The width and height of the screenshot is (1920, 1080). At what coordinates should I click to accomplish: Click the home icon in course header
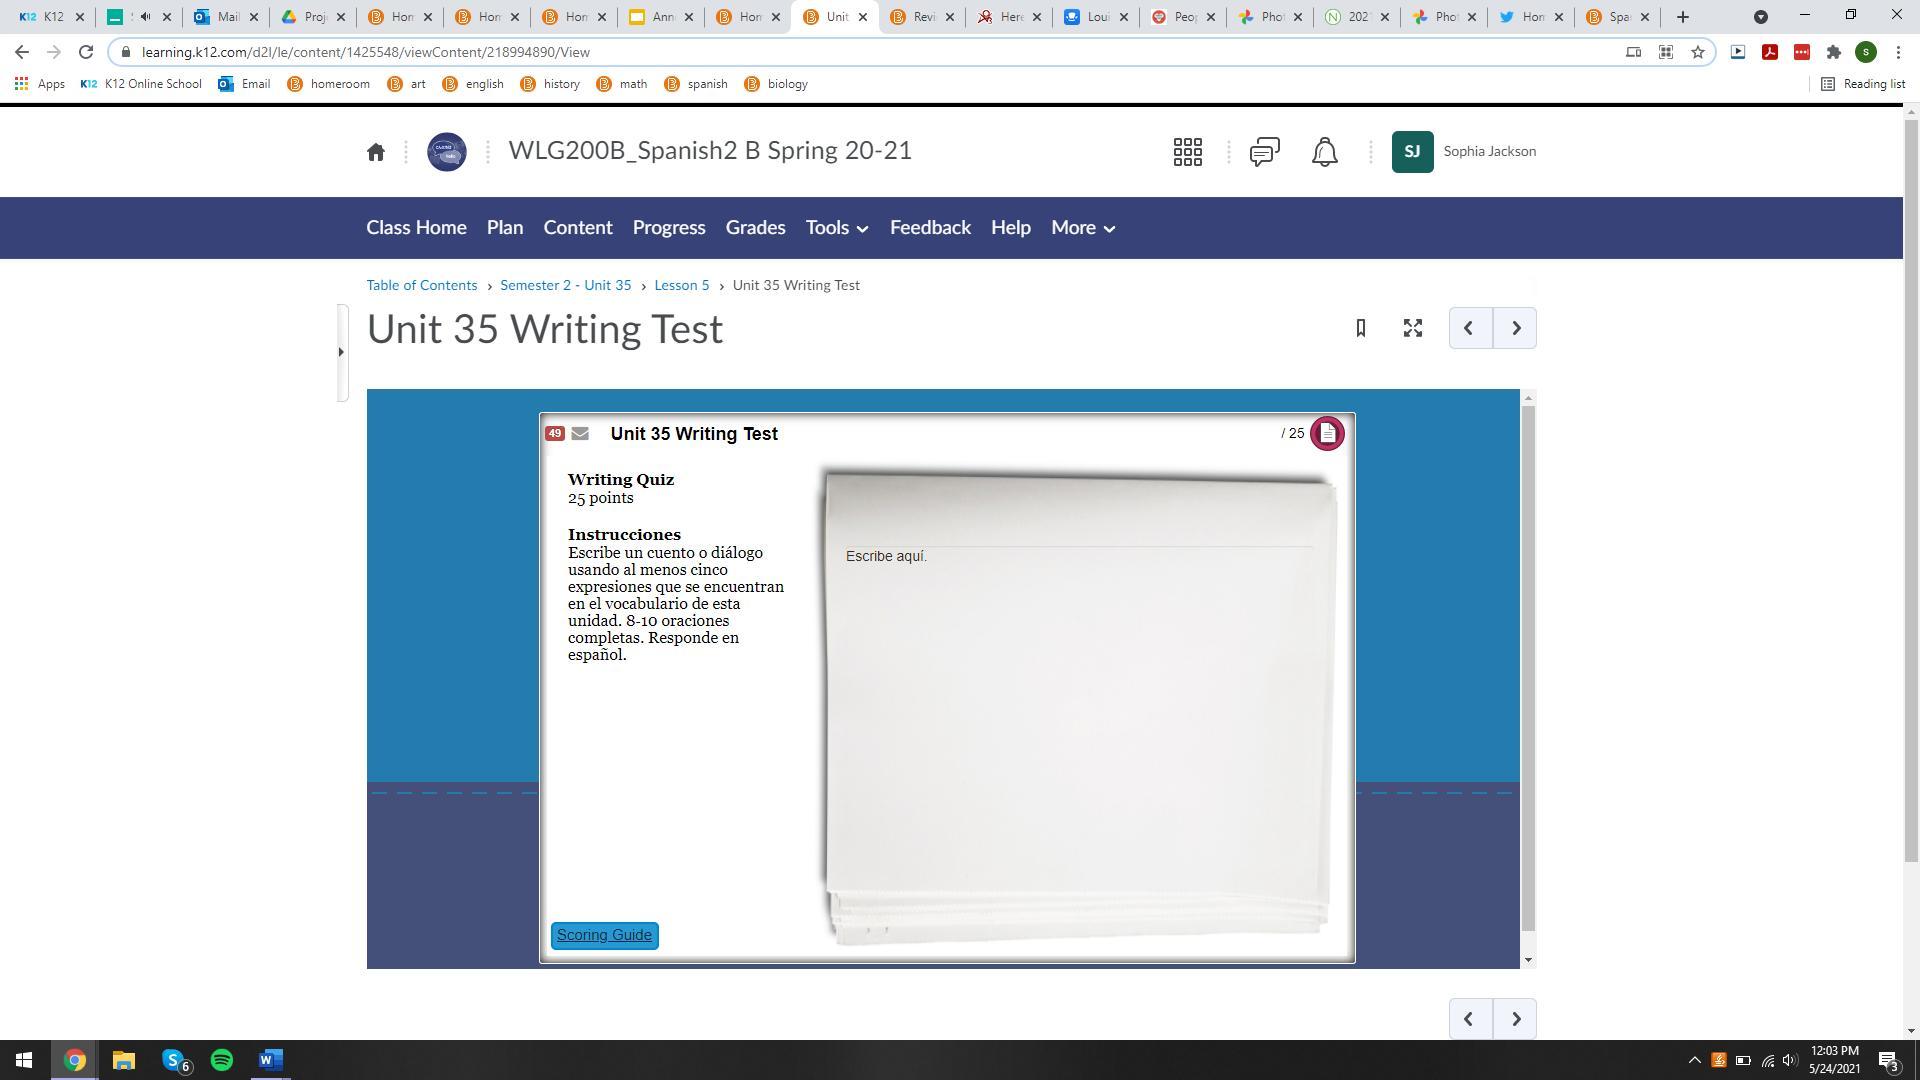point(376,152)
